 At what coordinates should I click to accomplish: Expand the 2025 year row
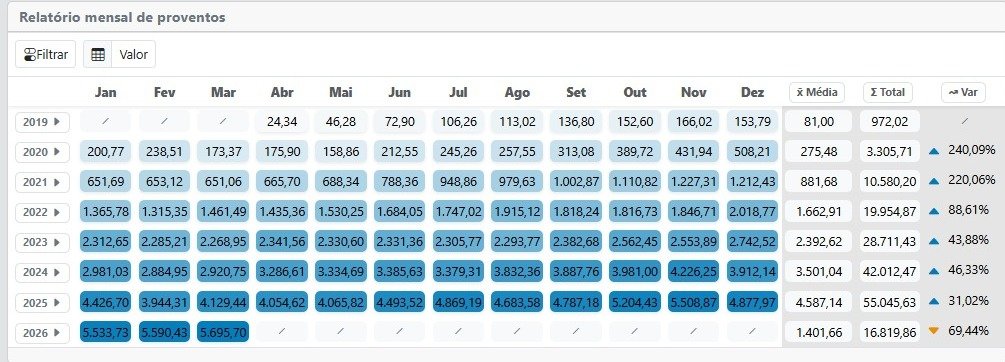42,302
